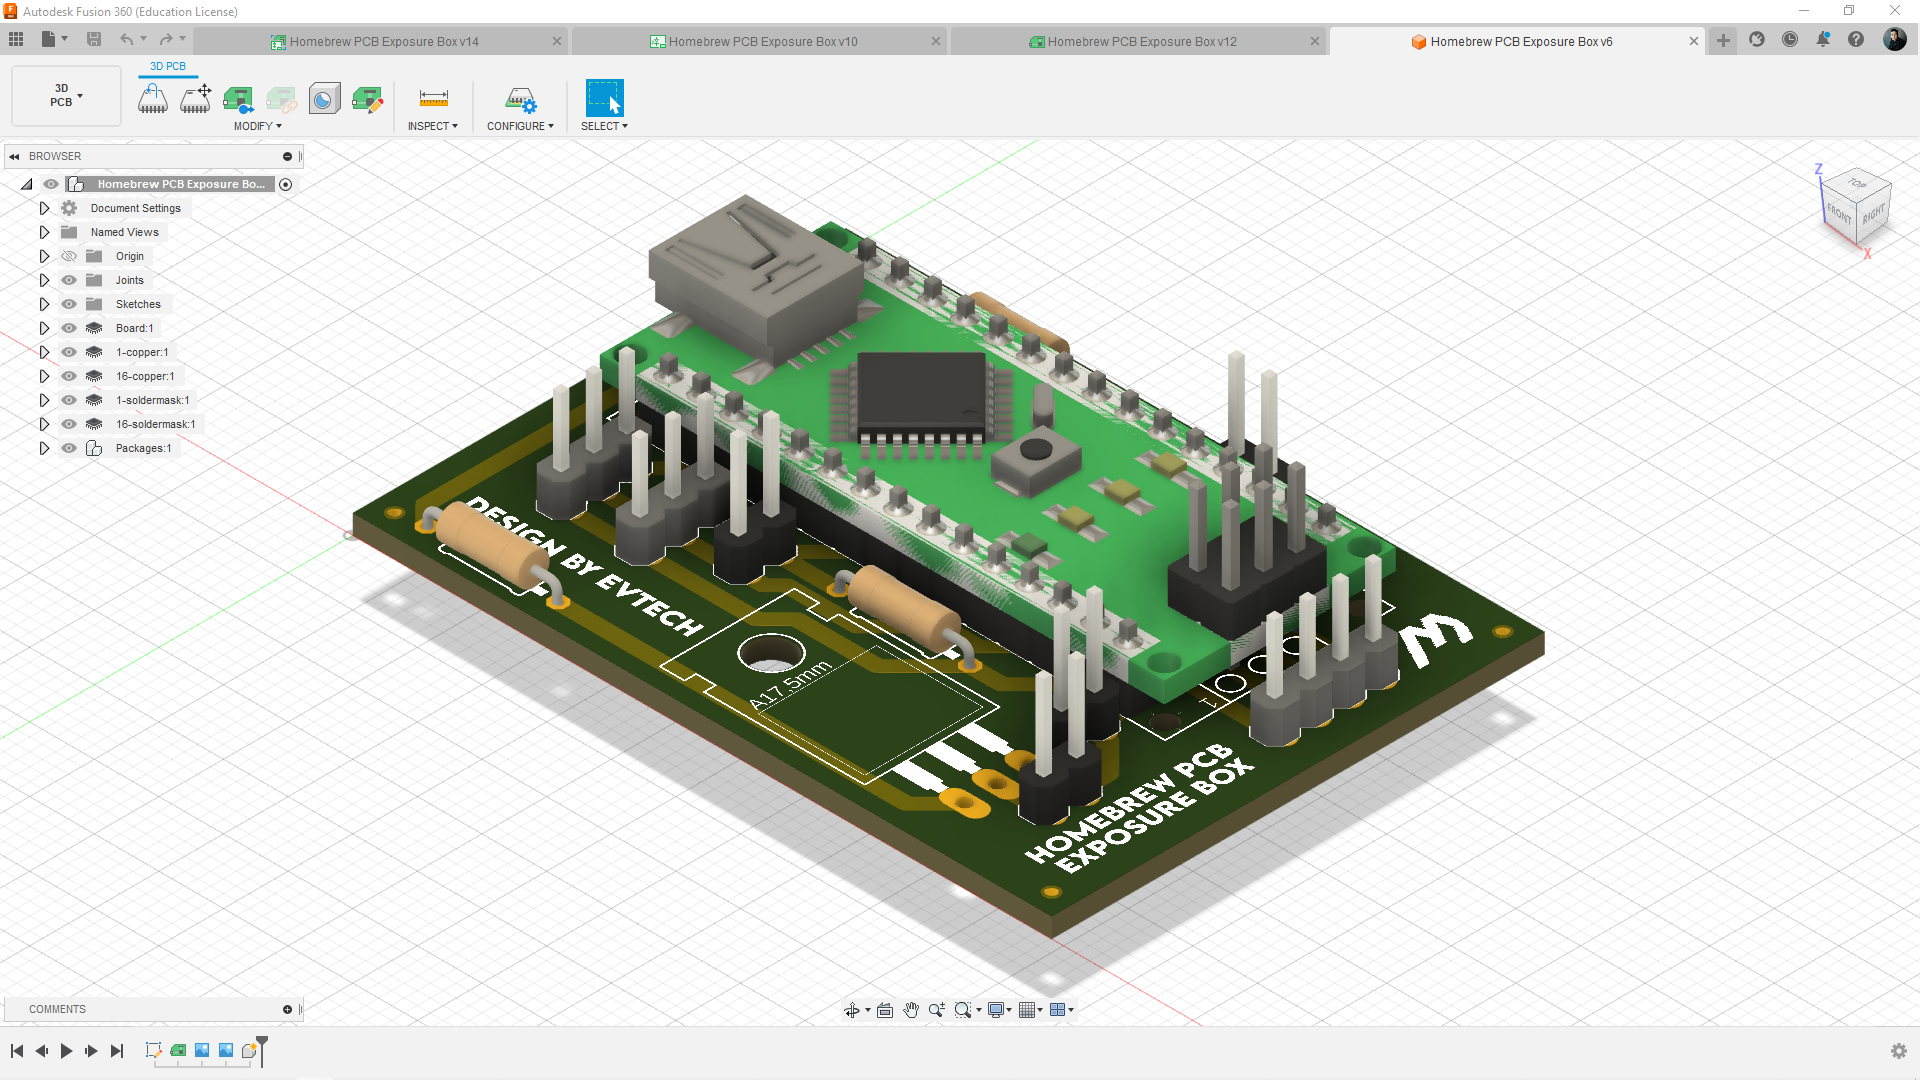Screen dimensions: 1920x1080
Task: Expand the Packages:1 tree node
Action: click(x=44, y=448)
